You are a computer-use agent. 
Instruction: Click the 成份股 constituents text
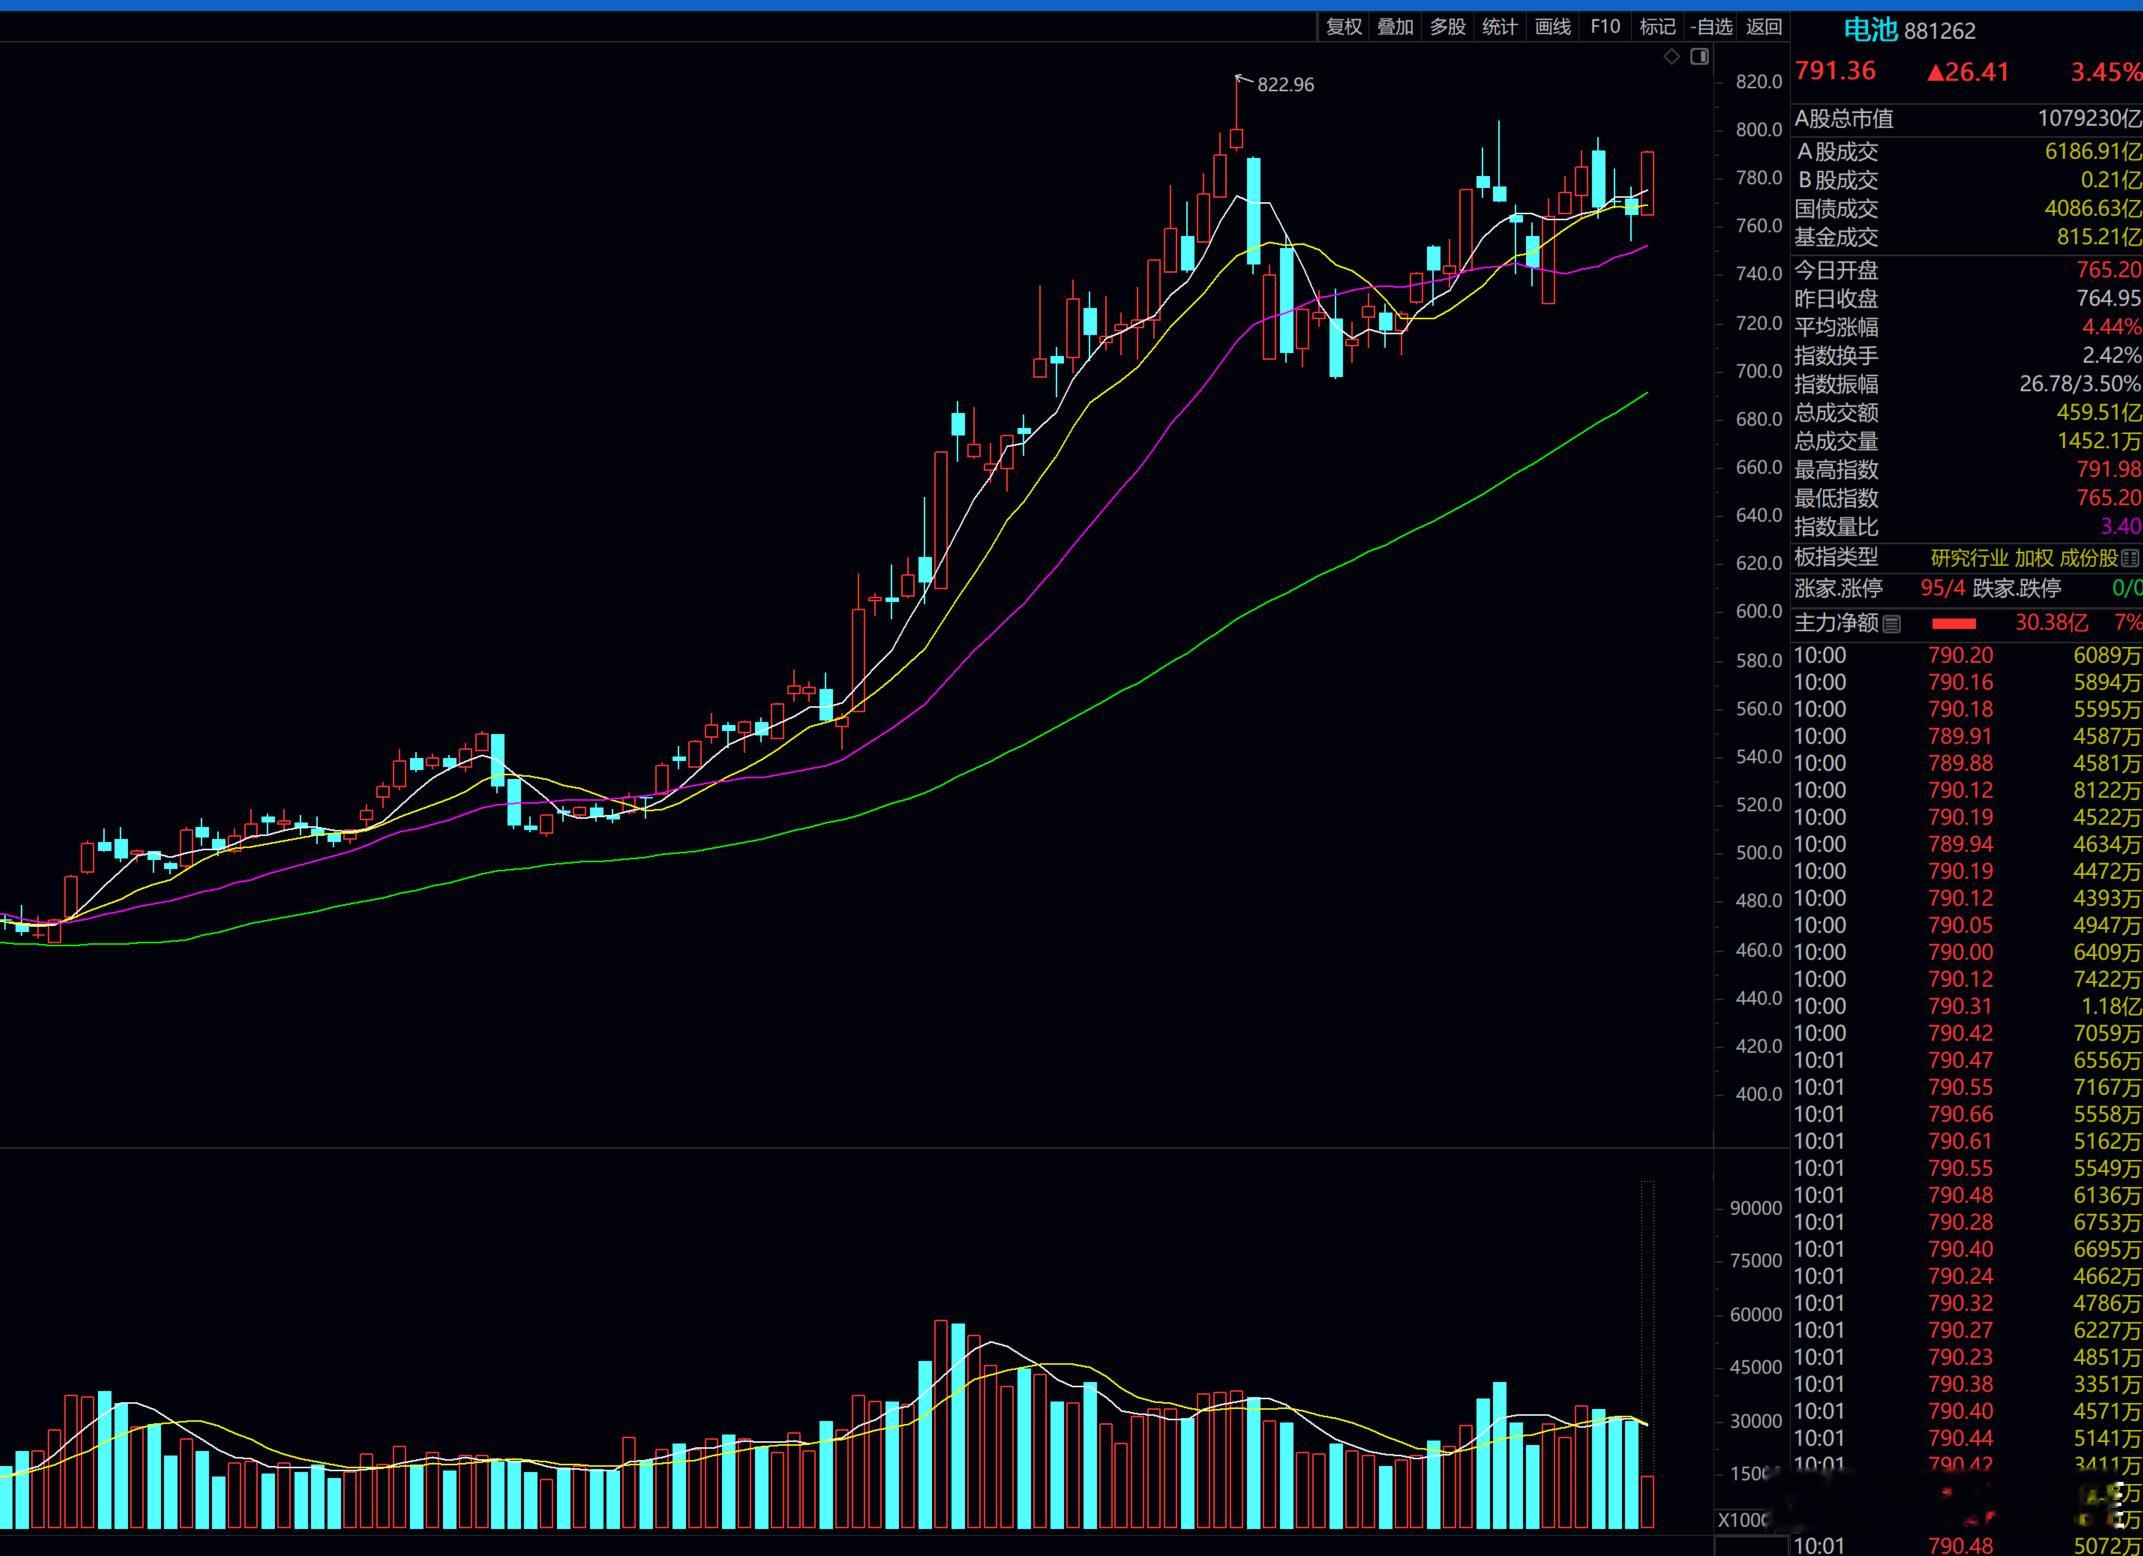click(x=2088, y=558)
